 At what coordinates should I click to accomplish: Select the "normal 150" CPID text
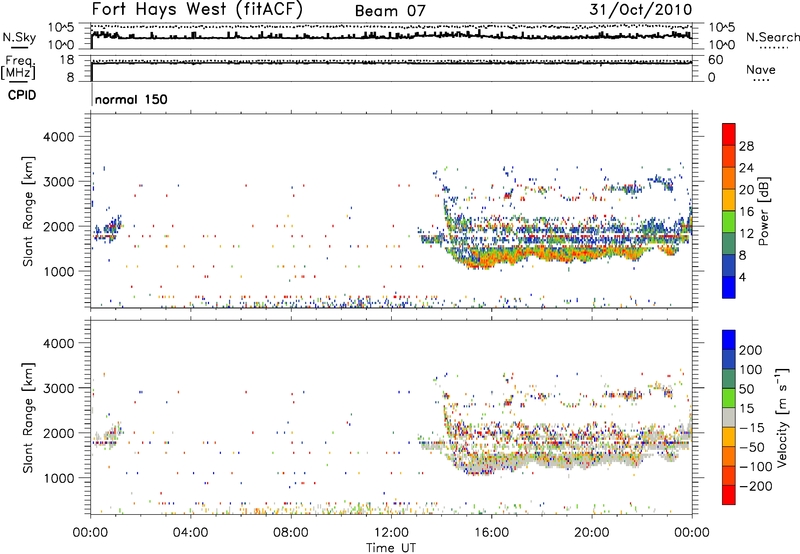pyautogui.click(x=131, y=99)
